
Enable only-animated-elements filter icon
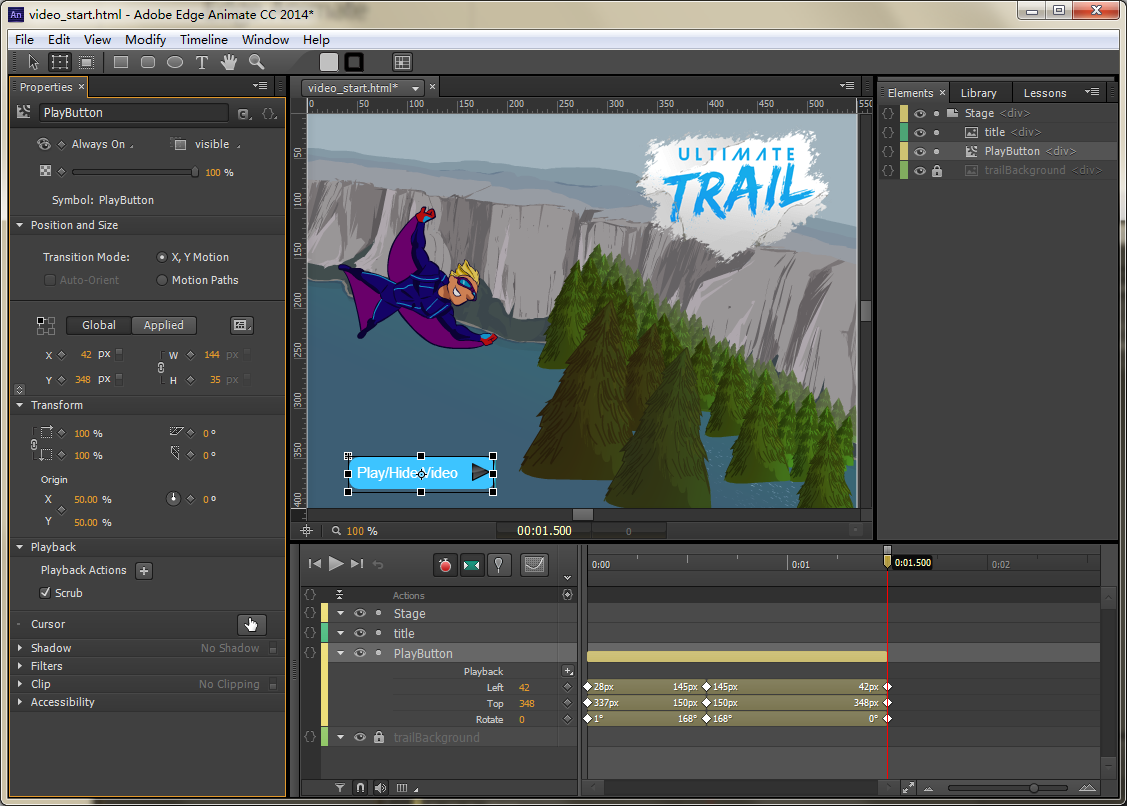tap(340, 788)
